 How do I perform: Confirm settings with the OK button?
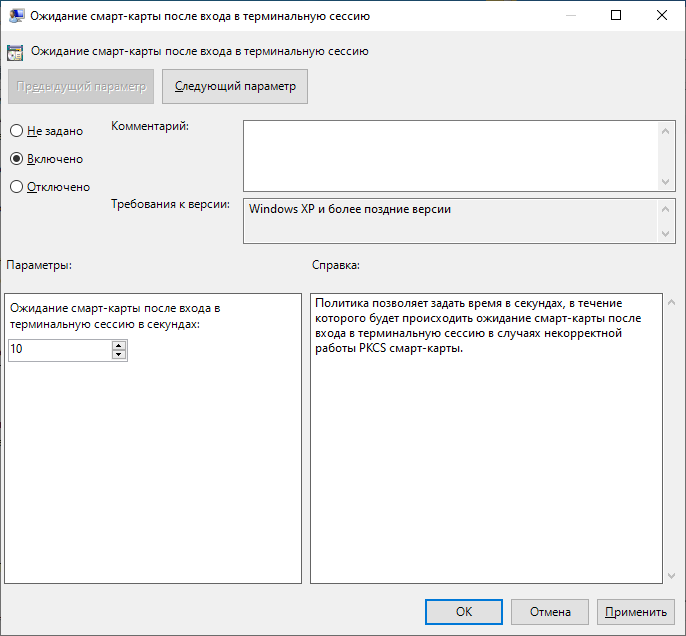[464, 612]
